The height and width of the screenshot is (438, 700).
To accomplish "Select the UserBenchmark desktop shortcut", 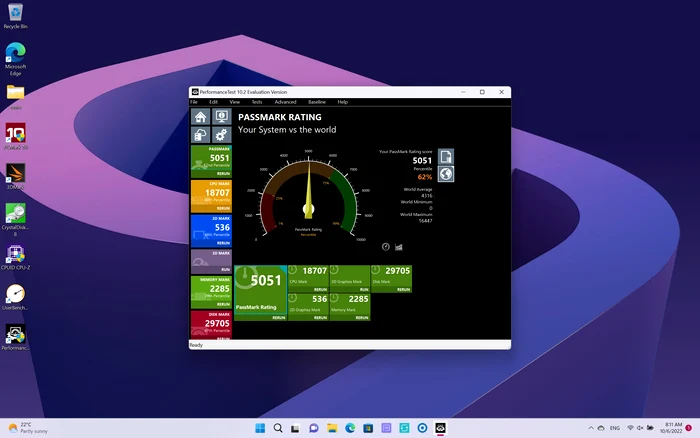I will (16, 297).
